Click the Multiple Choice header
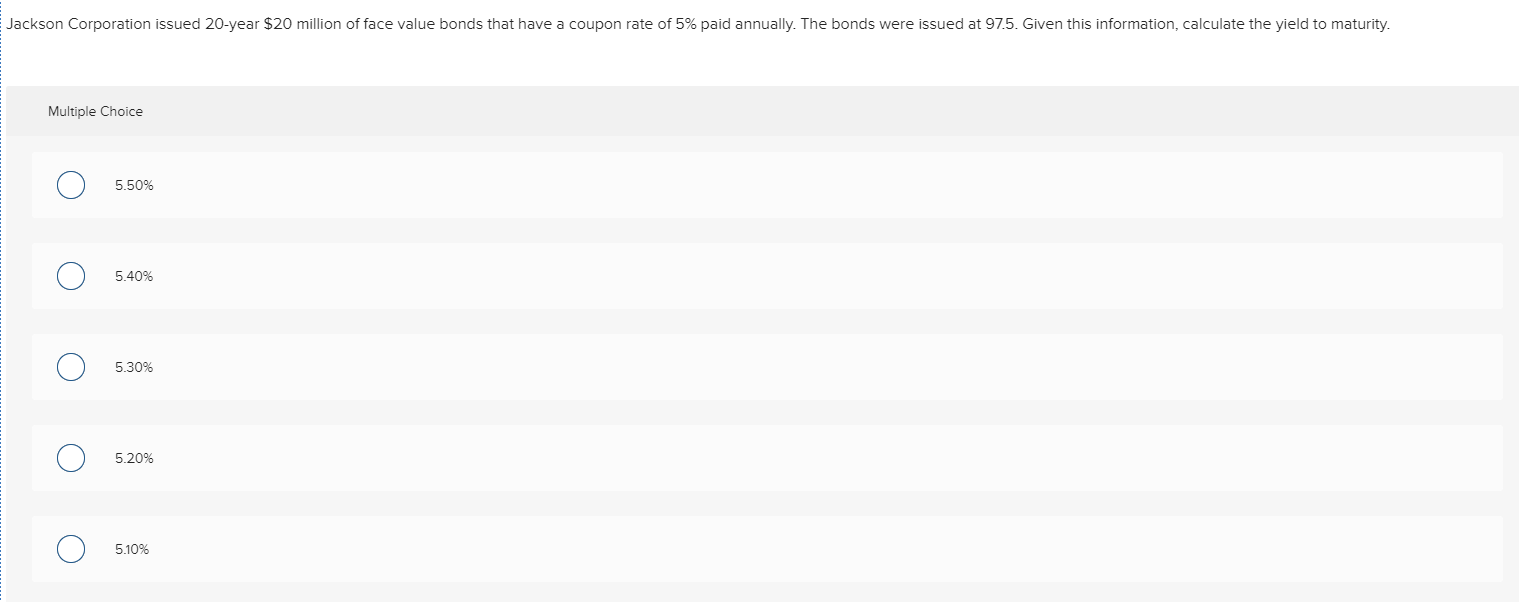 (x=96, y=111)
